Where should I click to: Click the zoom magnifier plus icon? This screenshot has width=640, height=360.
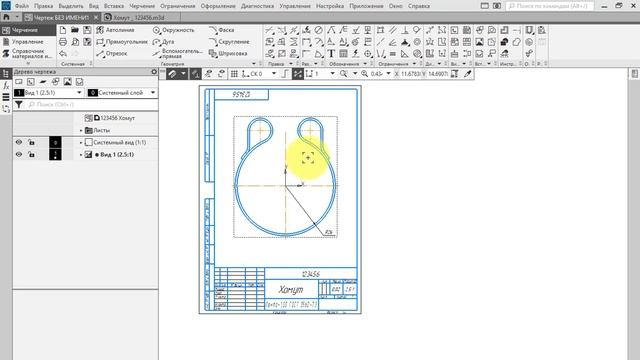coord(364,74)
